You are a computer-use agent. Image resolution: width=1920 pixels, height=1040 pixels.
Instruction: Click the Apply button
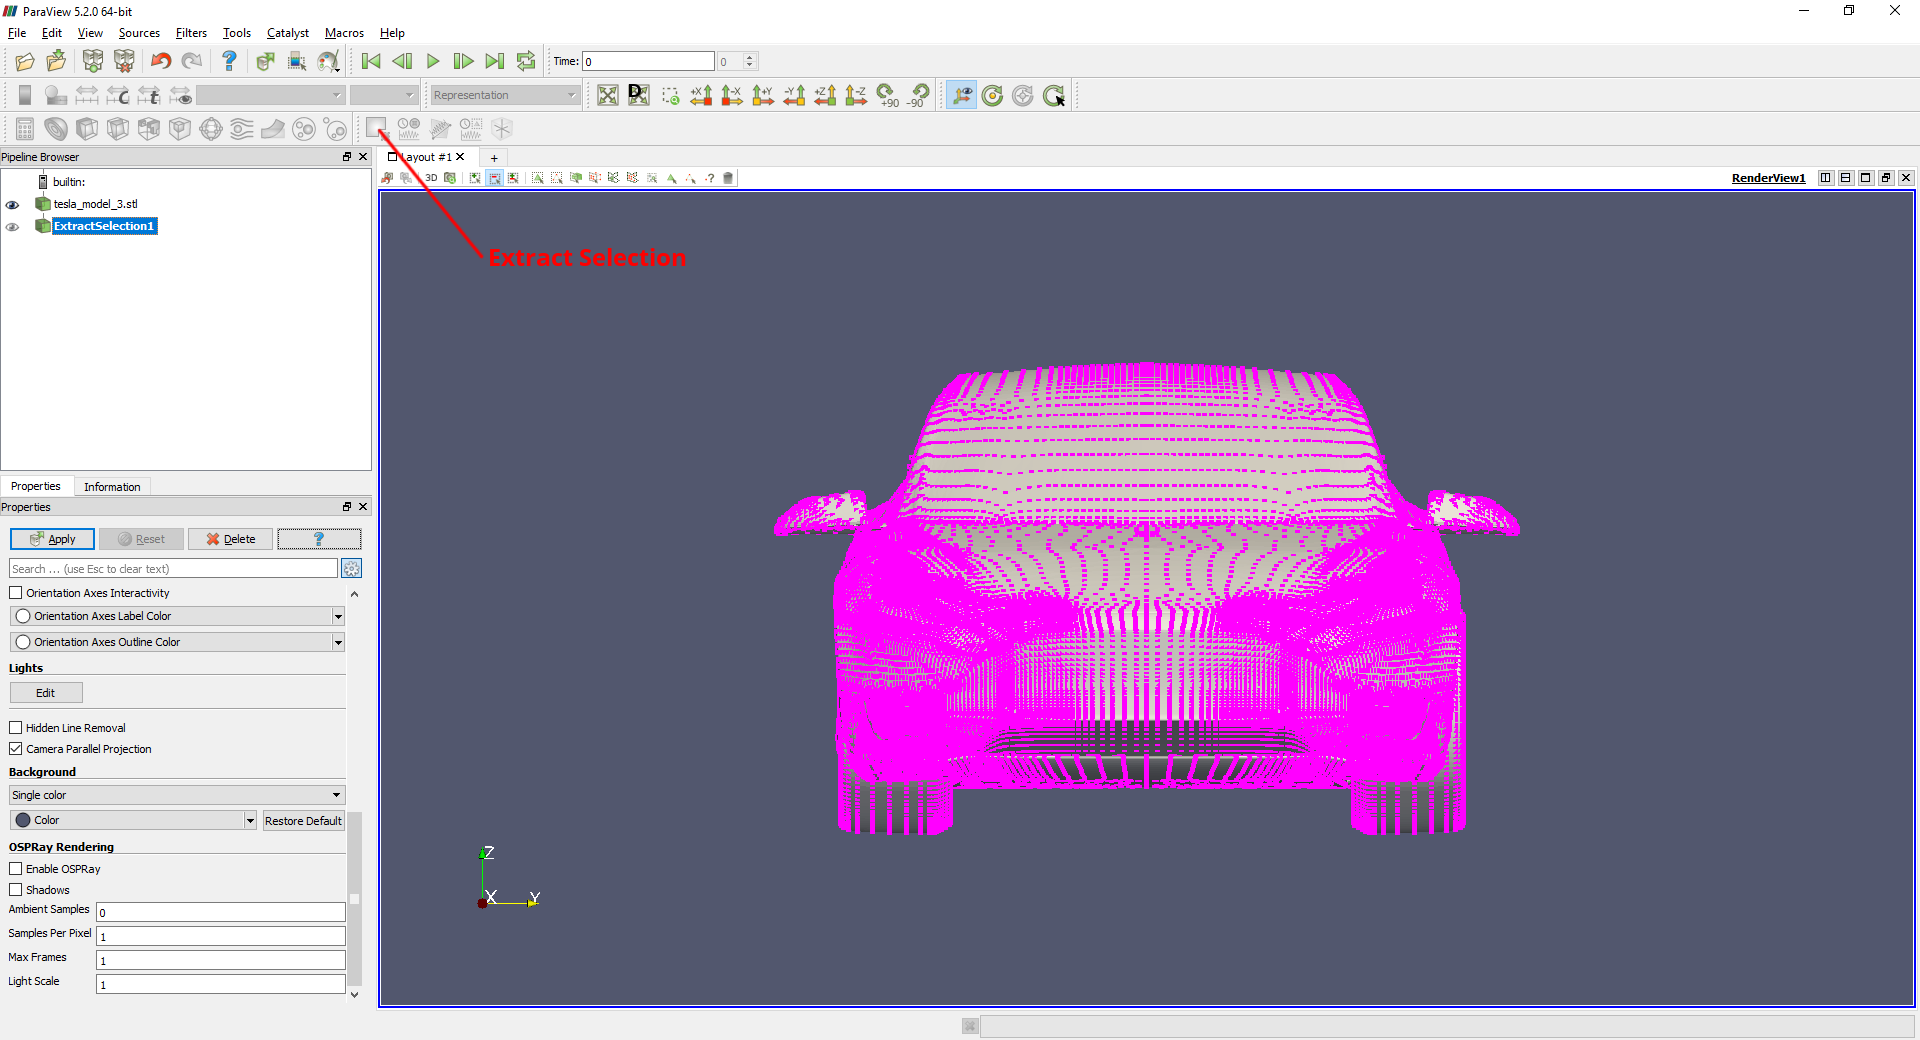click(x=52, y=539)
